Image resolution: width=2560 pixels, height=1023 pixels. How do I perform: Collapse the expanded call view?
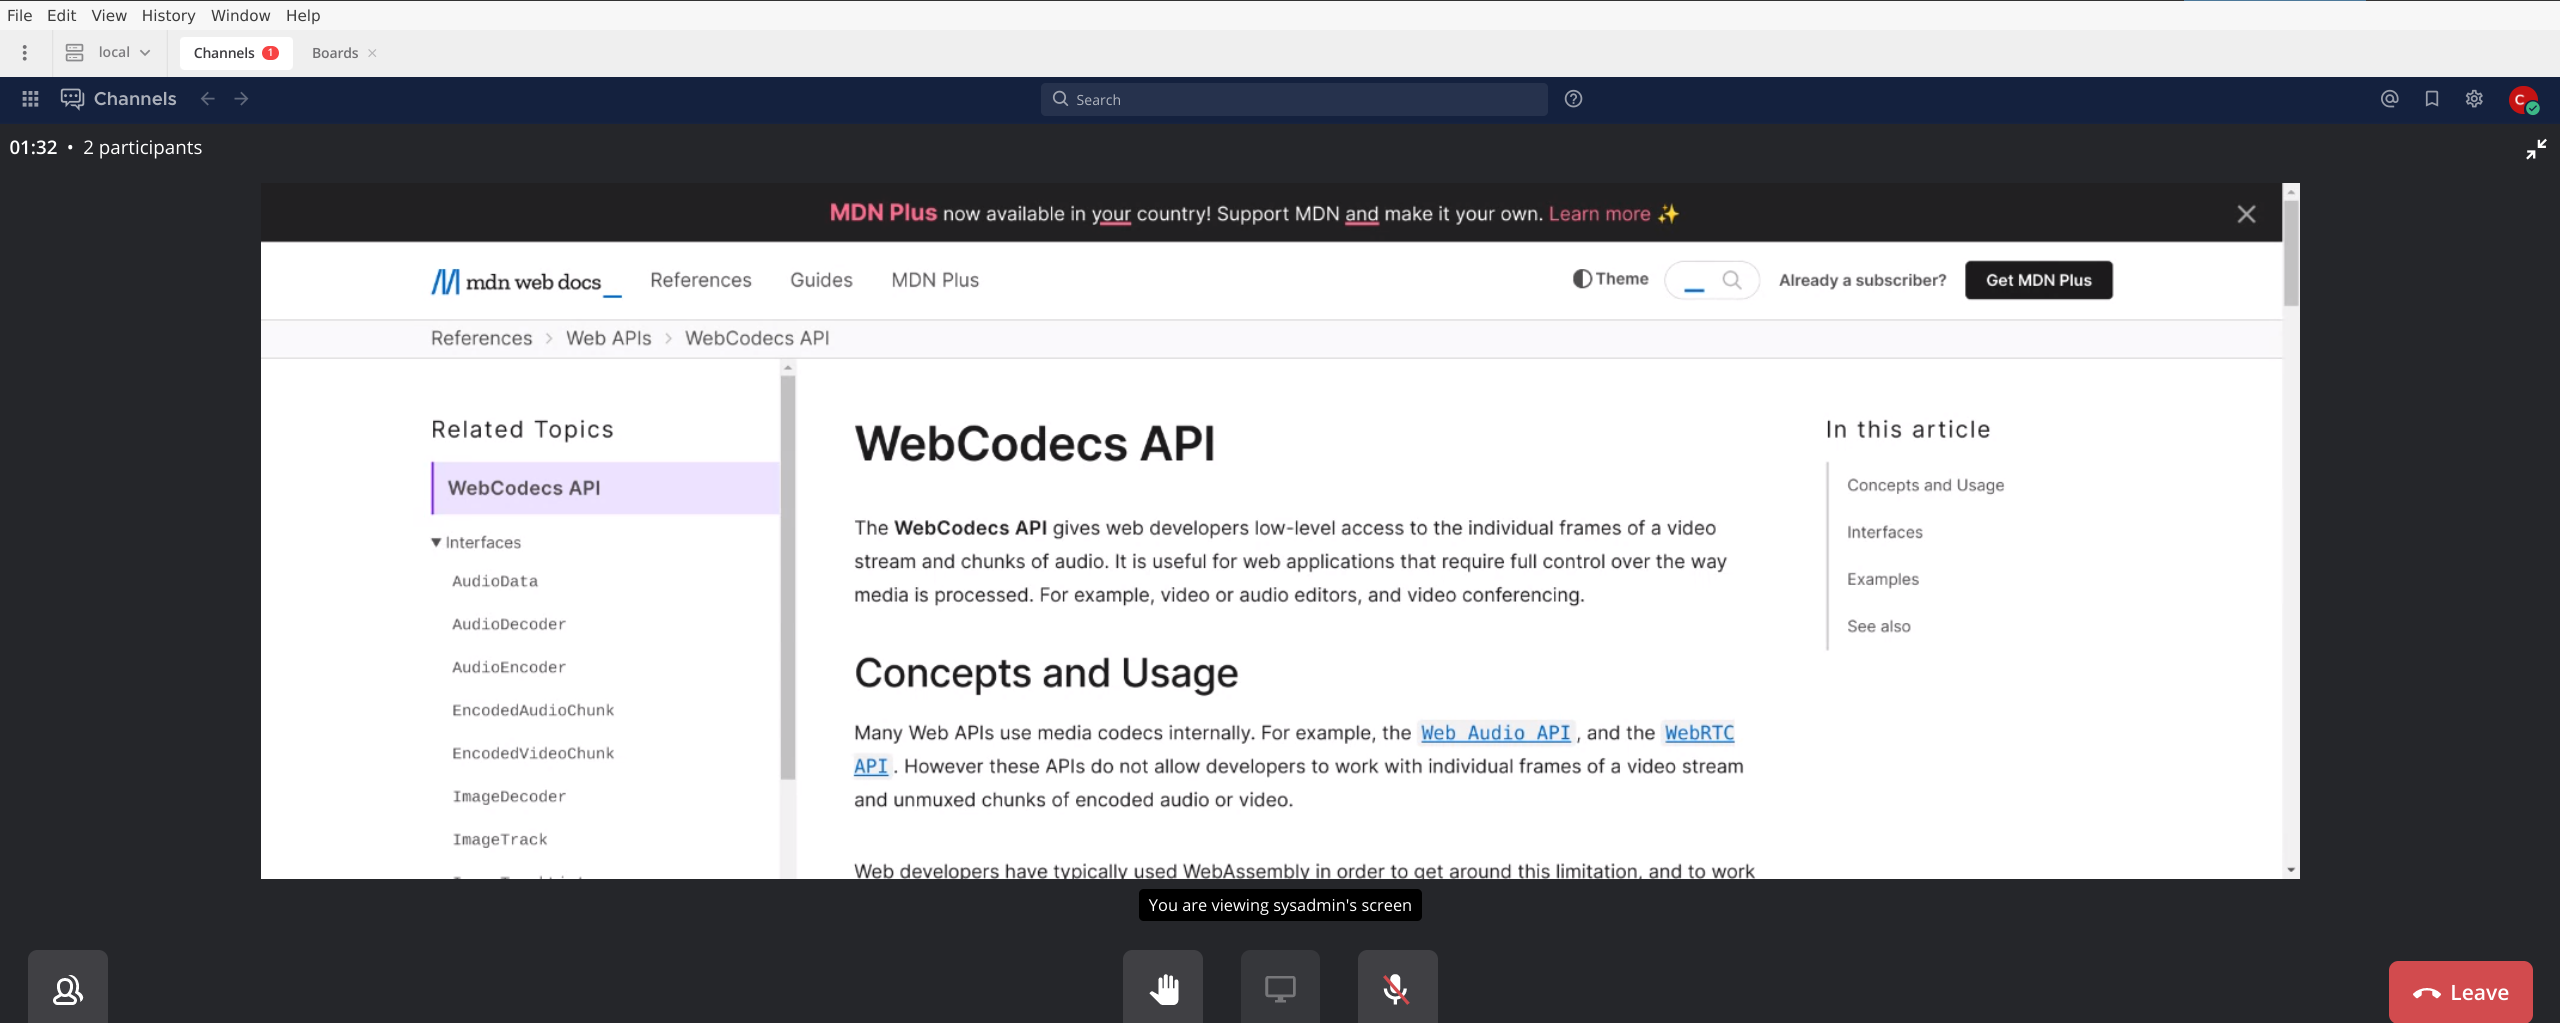[2537, 148]
